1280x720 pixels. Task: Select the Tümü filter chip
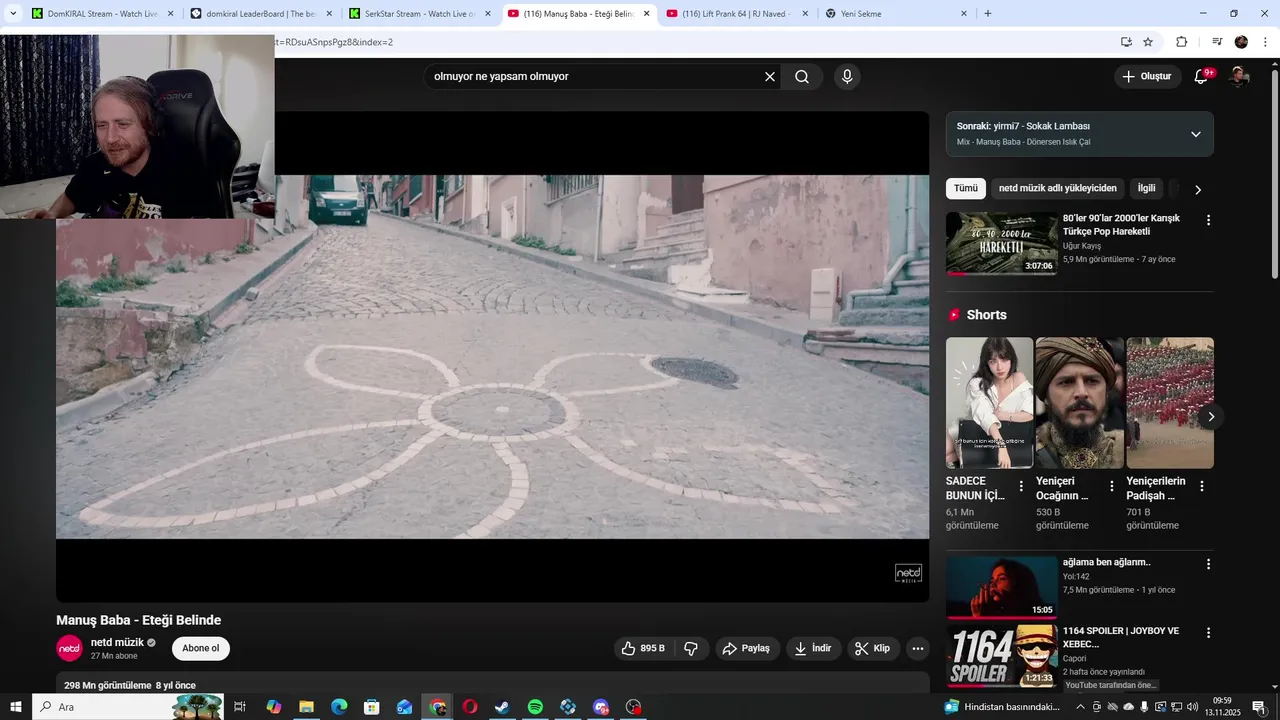click(966, 188)
